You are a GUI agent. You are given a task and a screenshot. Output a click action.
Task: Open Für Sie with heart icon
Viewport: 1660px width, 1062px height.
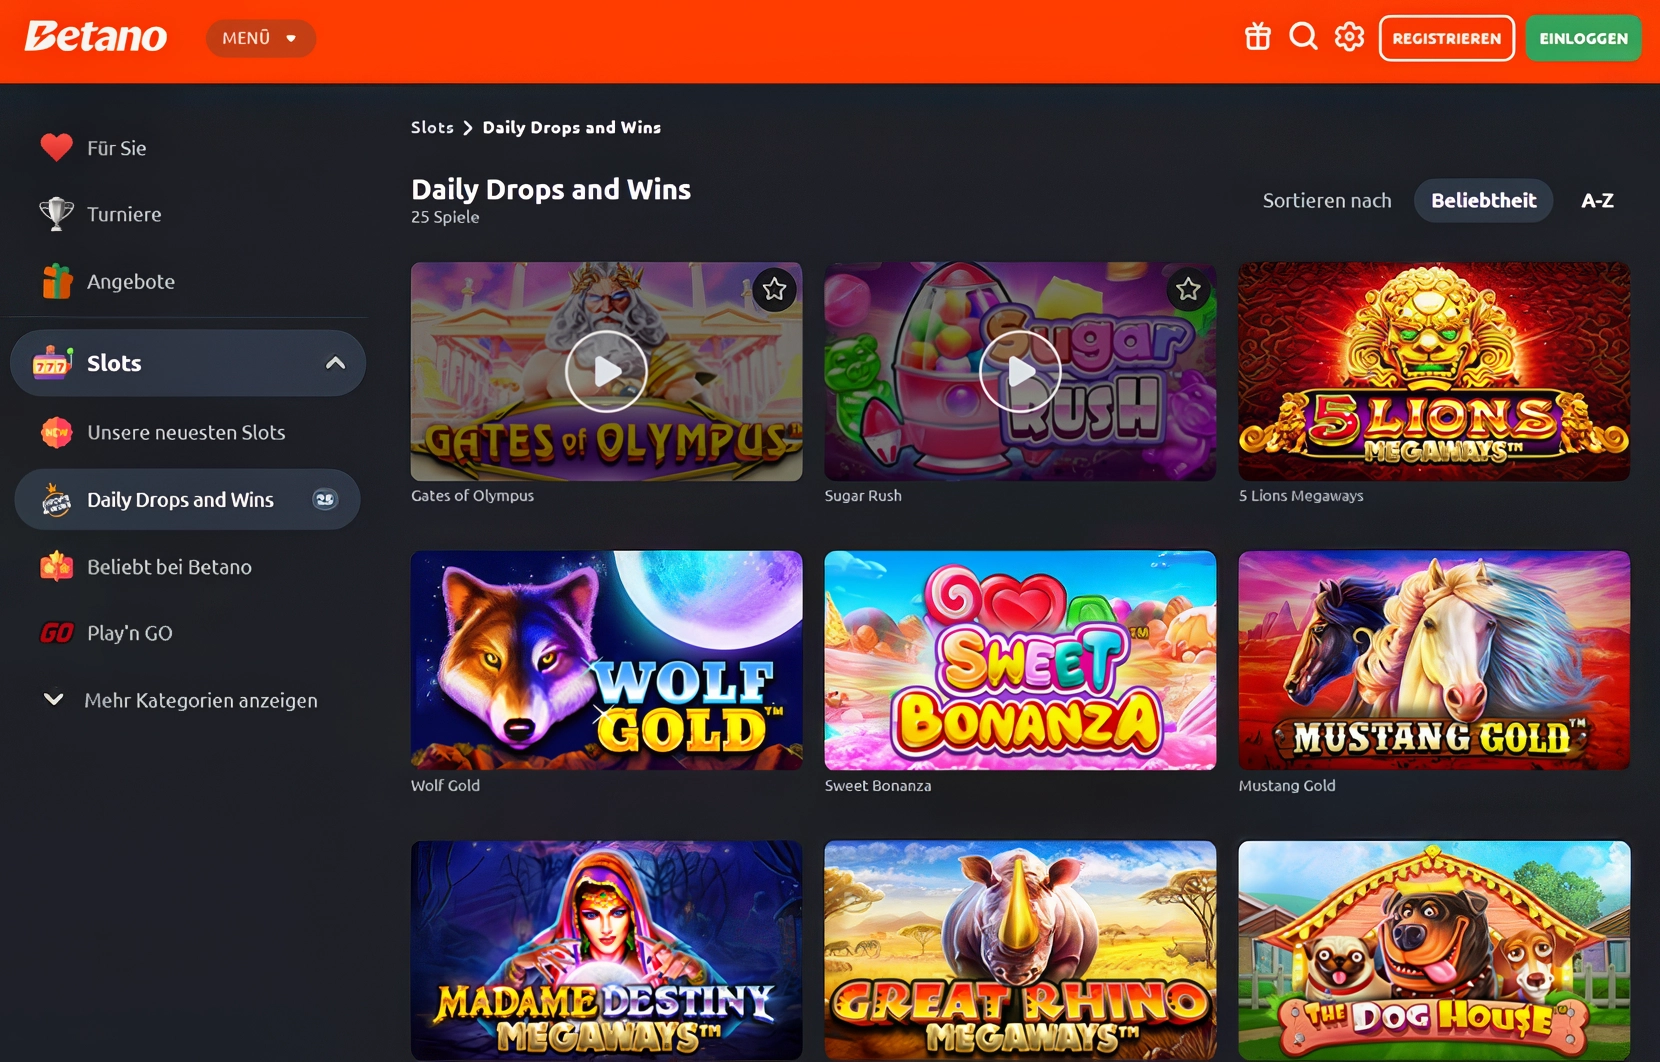tap(116, 148)
